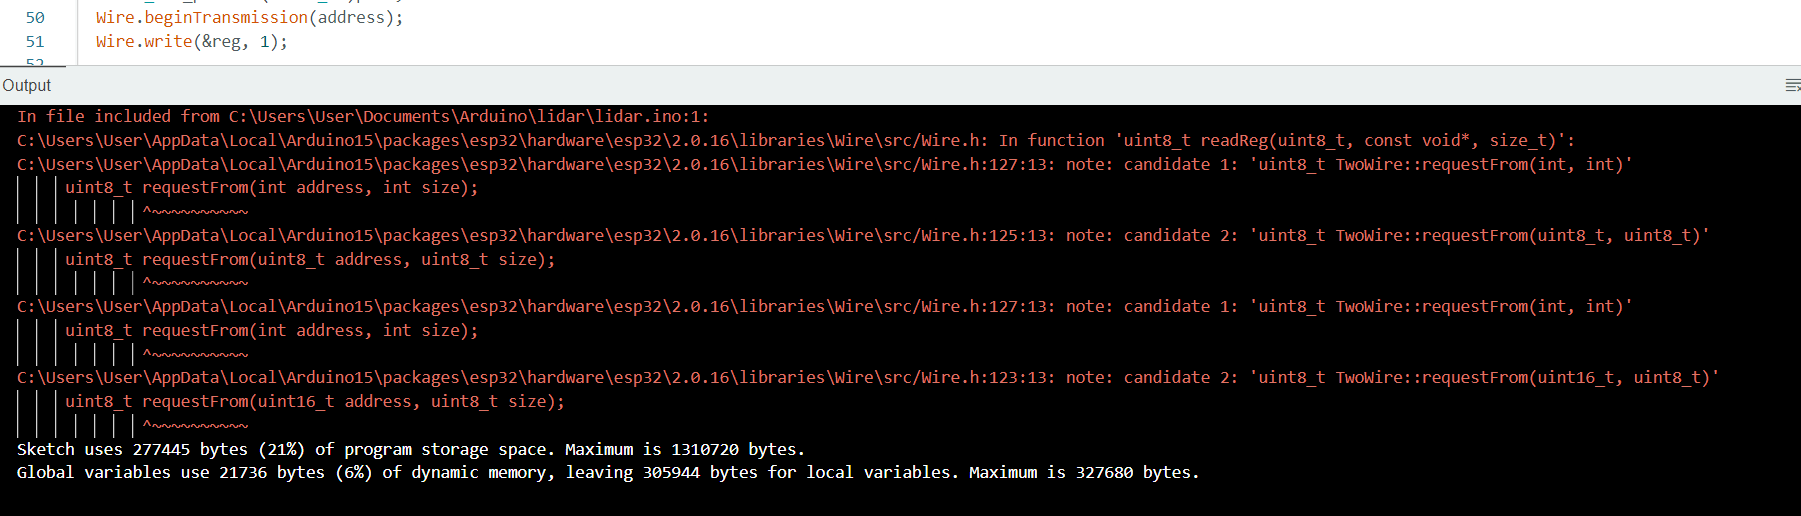Click the word address in beginTransmission call

(x=350, y=18)
